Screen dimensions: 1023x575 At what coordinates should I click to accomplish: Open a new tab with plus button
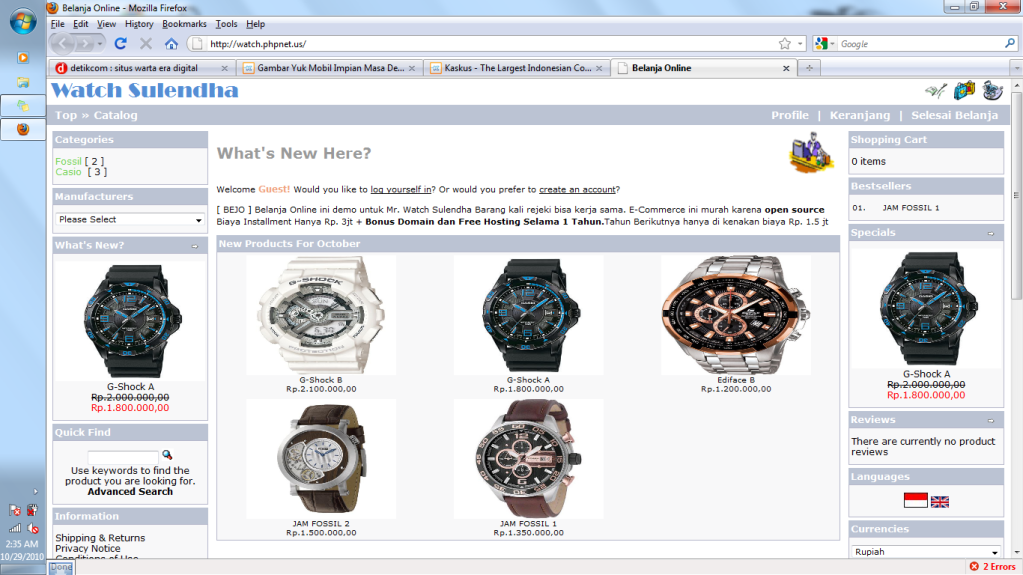809,68
